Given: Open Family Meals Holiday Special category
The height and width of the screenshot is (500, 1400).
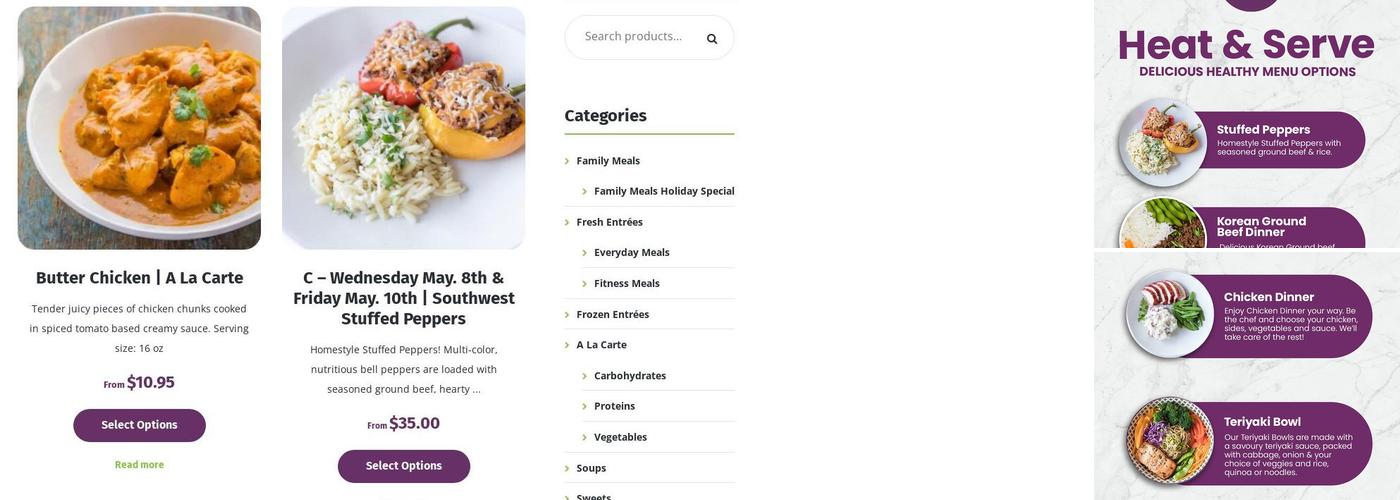Looking at the screenshot, I should (x=664, y=191).
